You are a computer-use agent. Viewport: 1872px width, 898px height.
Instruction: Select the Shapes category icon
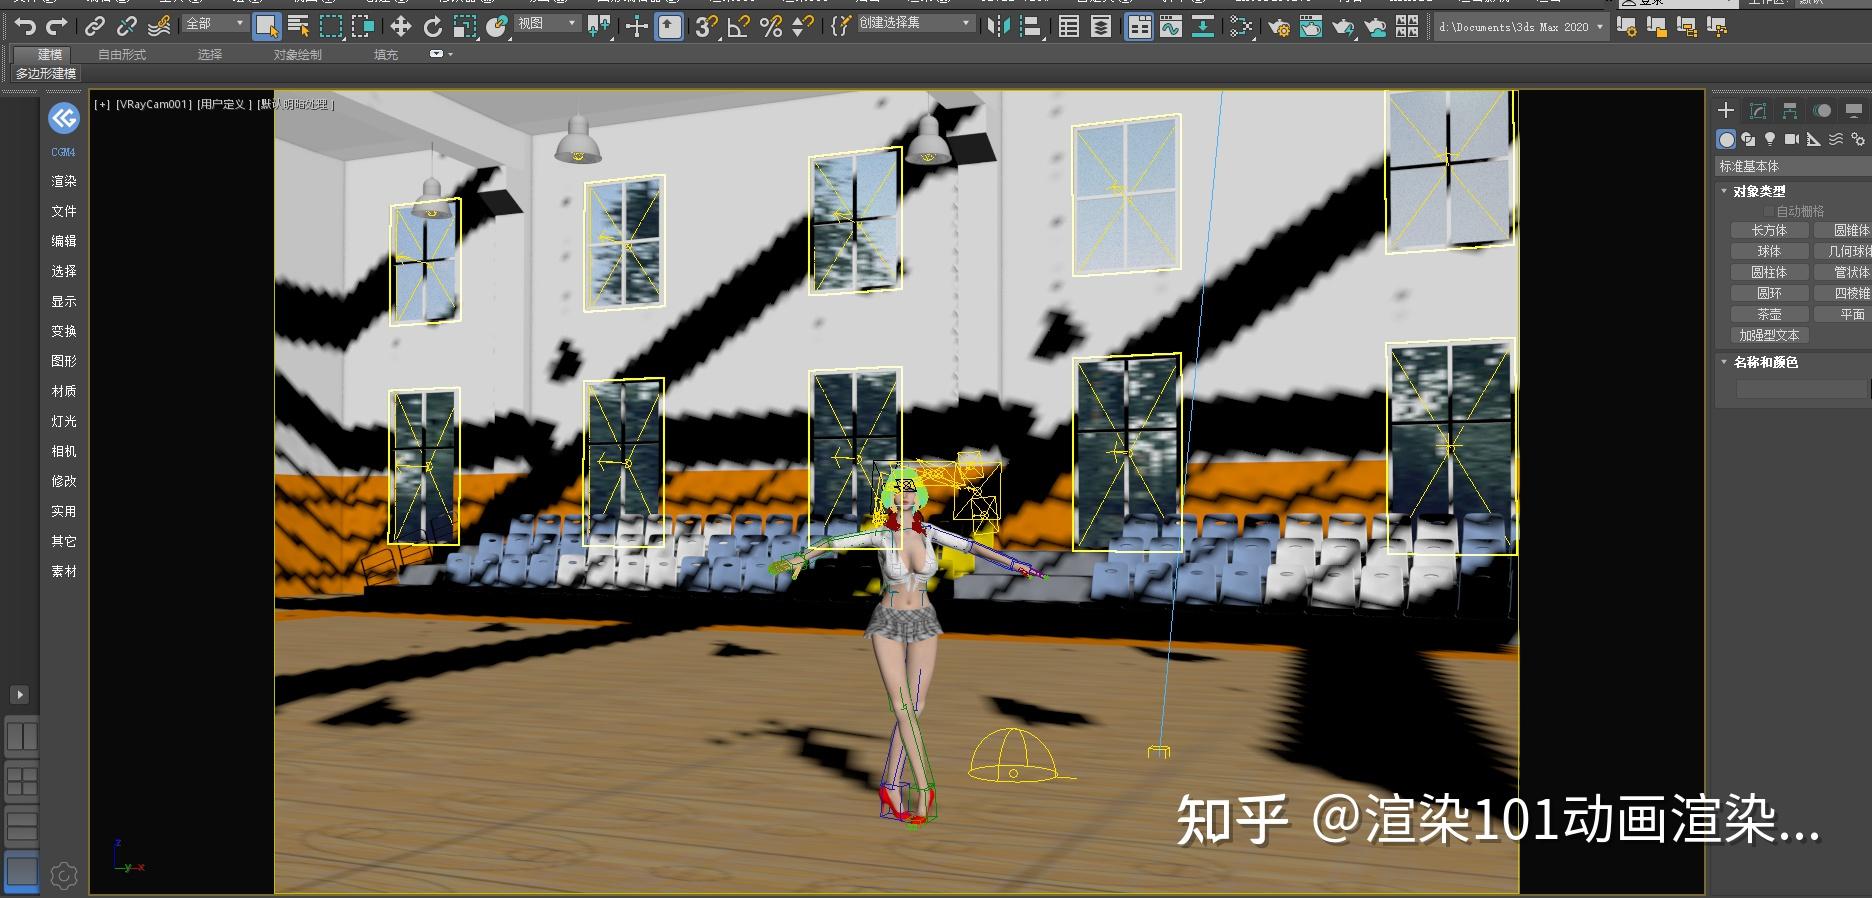1748,139
